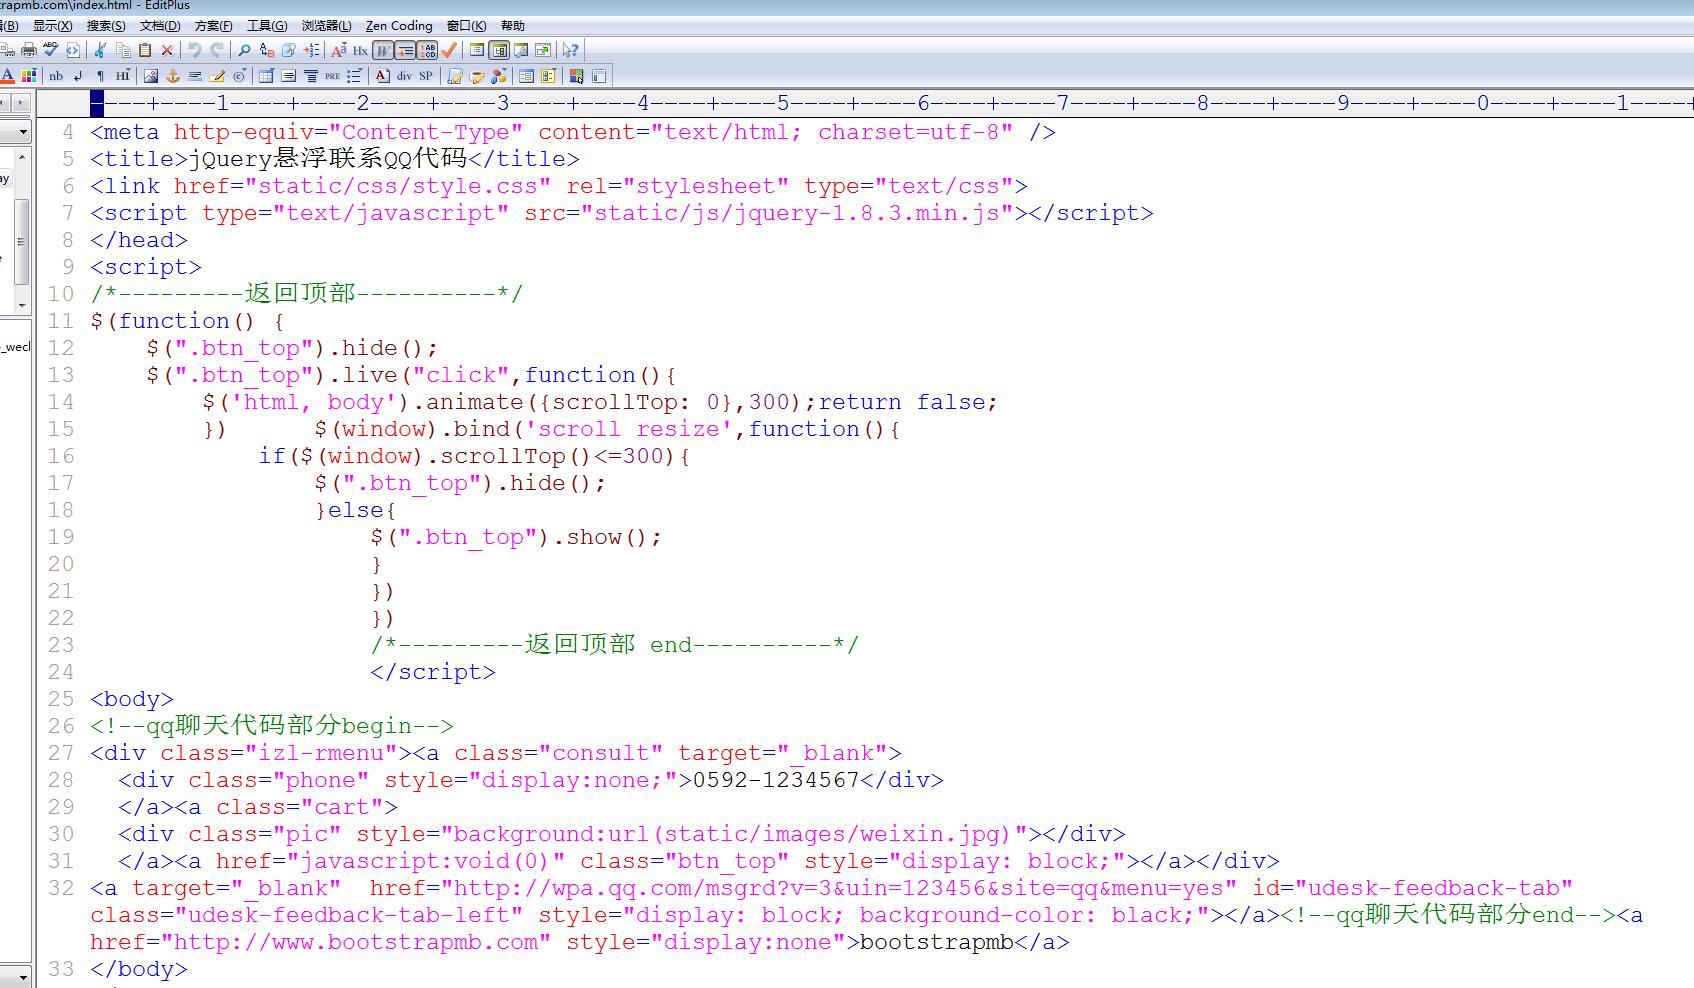
Task: Insert Table icon in HTML toolbar
Action: tap(266, 76)
